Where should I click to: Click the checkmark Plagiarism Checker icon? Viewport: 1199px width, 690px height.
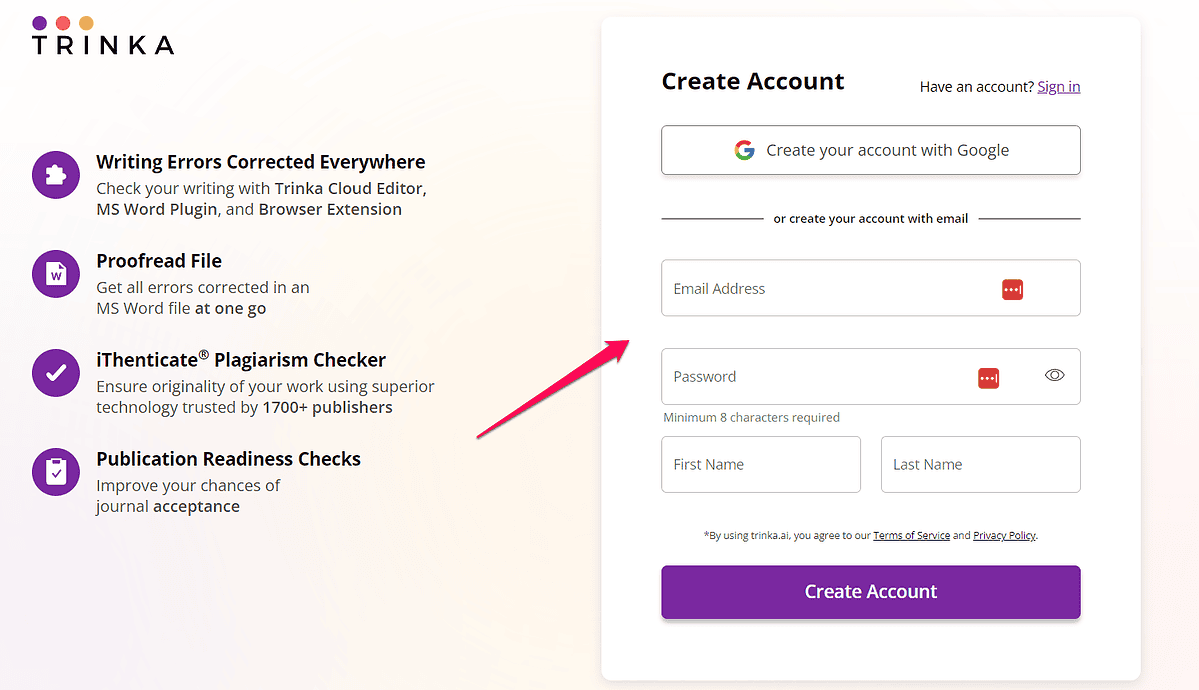coord(56,373)
